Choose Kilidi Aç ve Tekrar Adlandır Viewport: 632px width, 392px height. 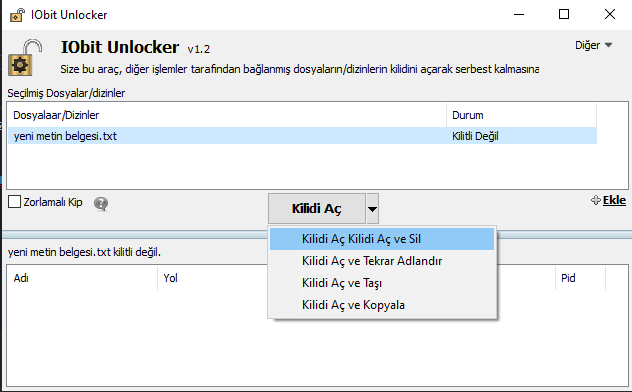[382, 261]
